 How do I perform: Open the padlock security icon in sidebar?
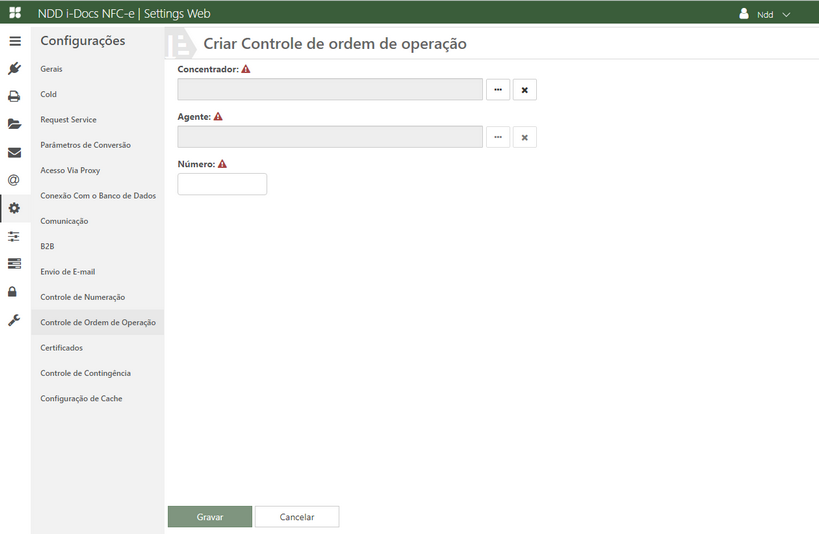click(x=13, y=291)
